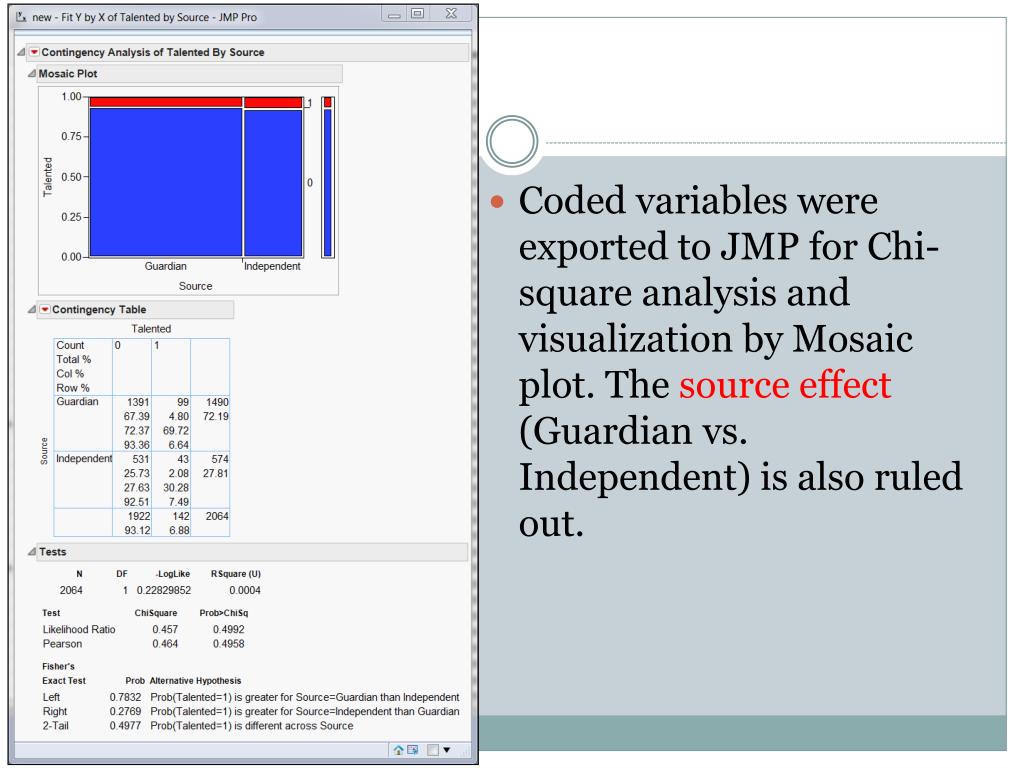Open the status bar dropdown arrow

point(447,750)
